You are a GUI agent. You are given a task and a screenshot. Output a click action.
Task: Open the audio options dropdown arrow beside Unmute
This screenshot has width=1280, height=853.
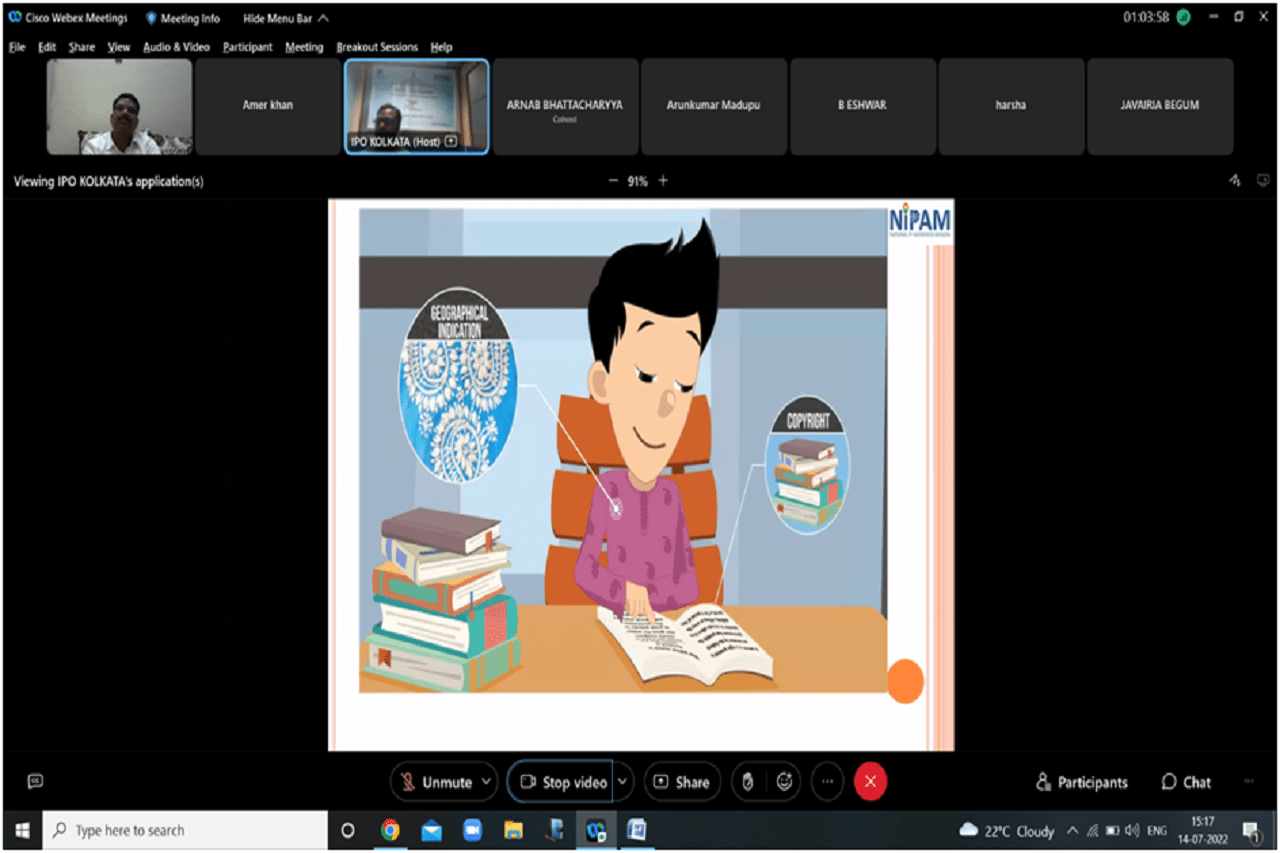pos(487,782)
